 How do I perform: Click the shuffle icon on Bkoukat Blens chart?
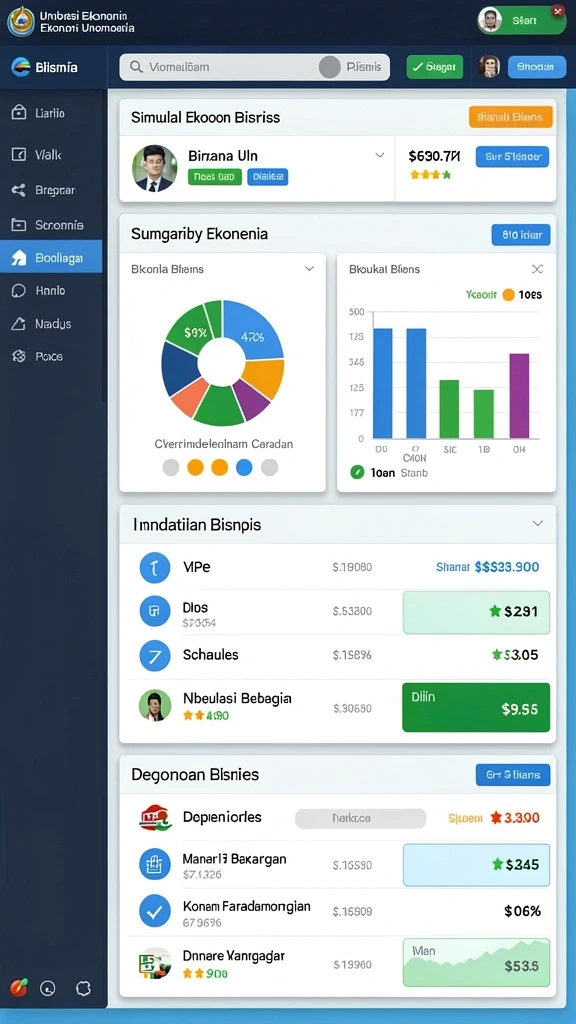(537, 268)
